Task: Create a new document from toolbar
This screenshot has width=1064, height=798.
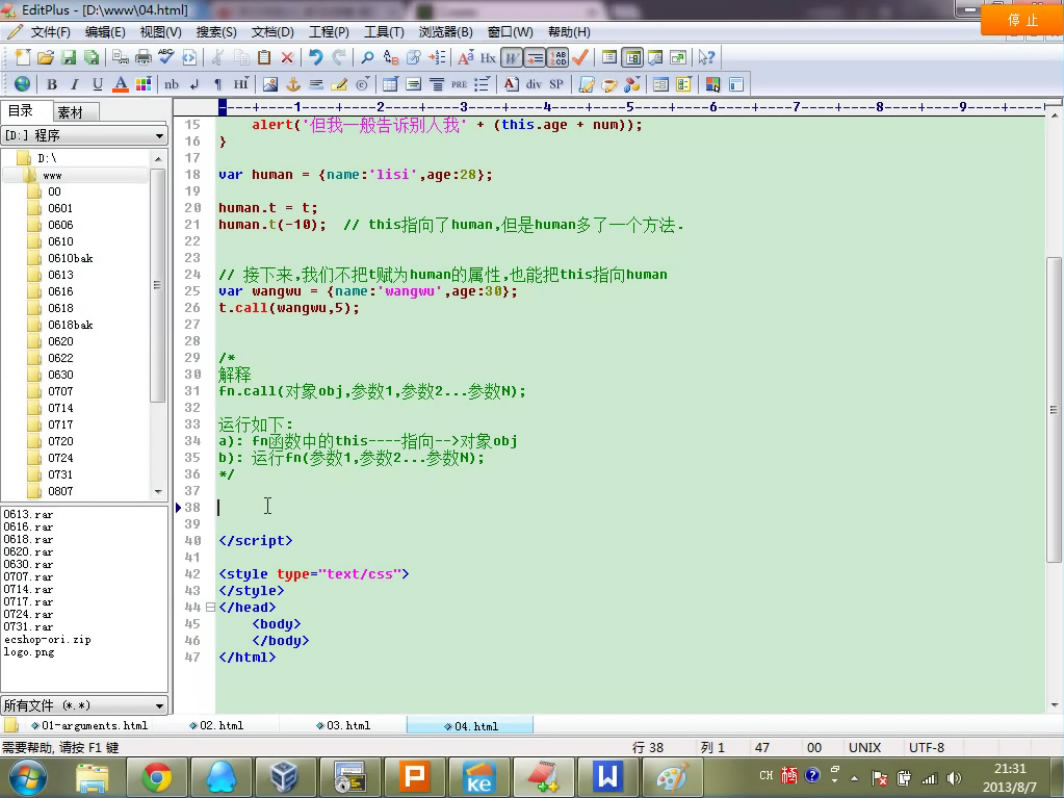Action: pyautogui.click(x=22, y=58)
